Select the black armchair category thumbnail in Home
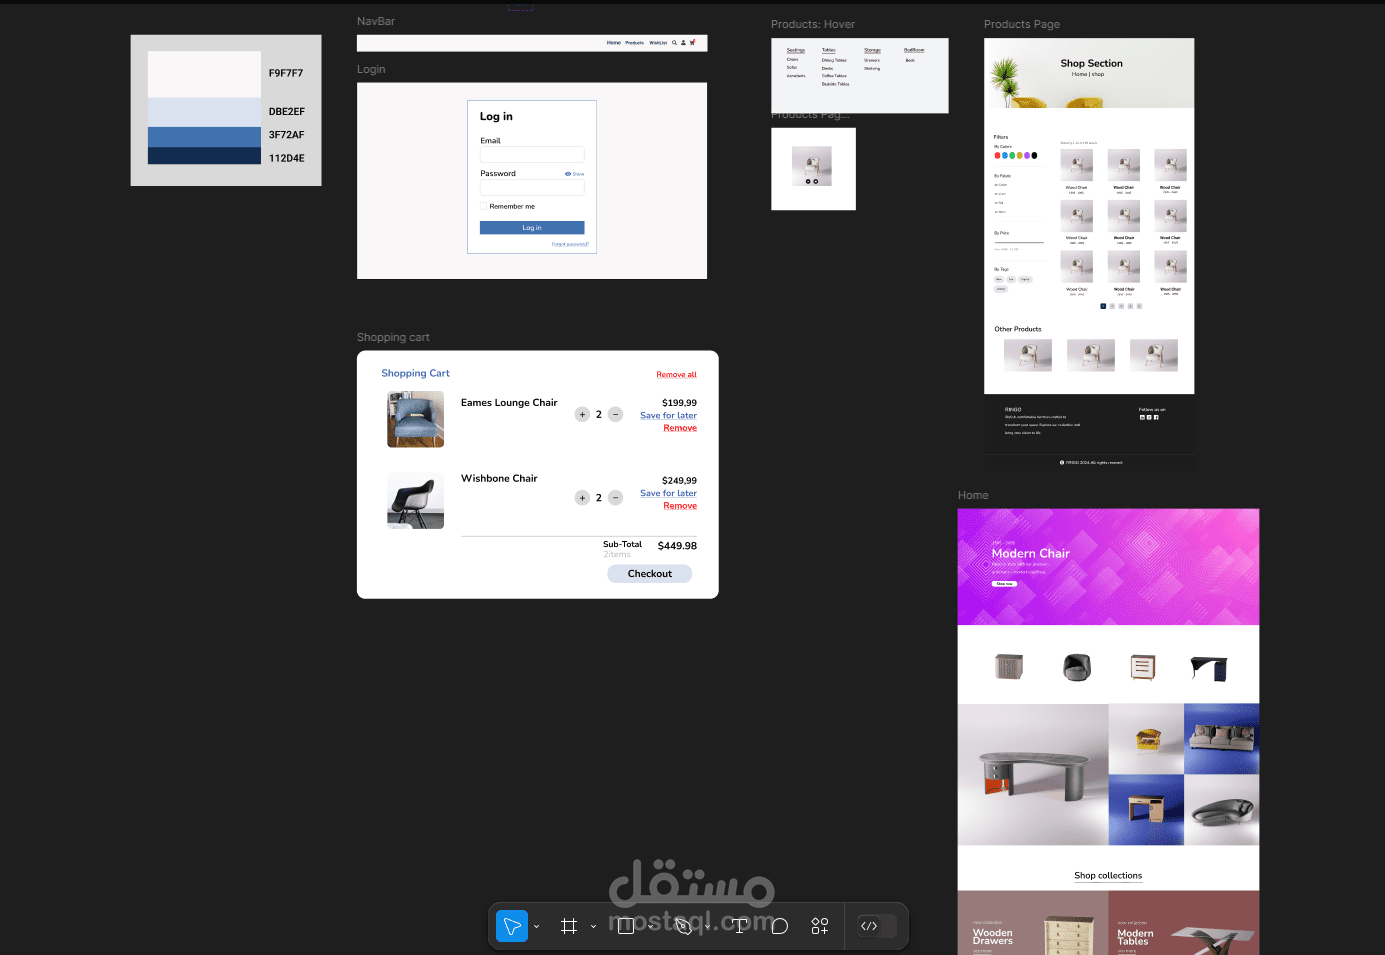1385x955 pixels. point(1077,667)
